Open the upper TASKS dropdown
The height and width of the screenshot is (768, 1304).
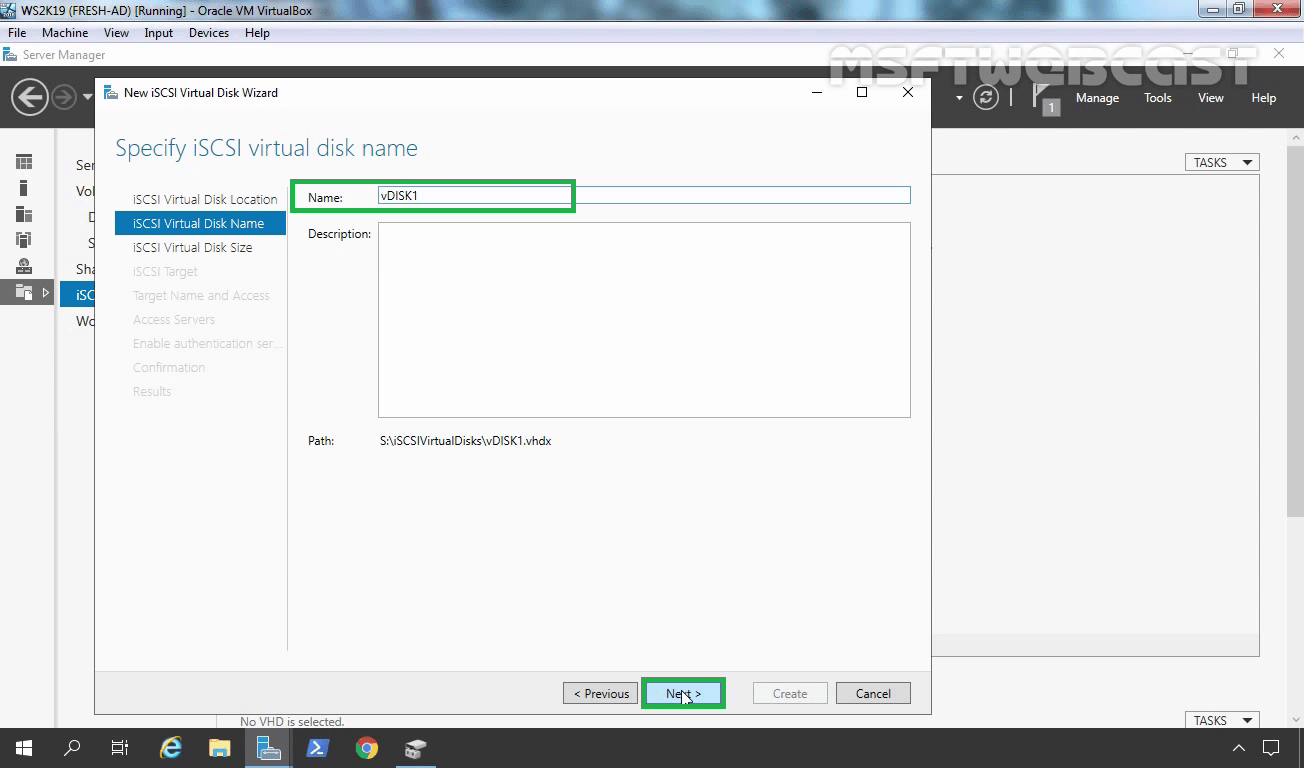[x=1221, y=161]
